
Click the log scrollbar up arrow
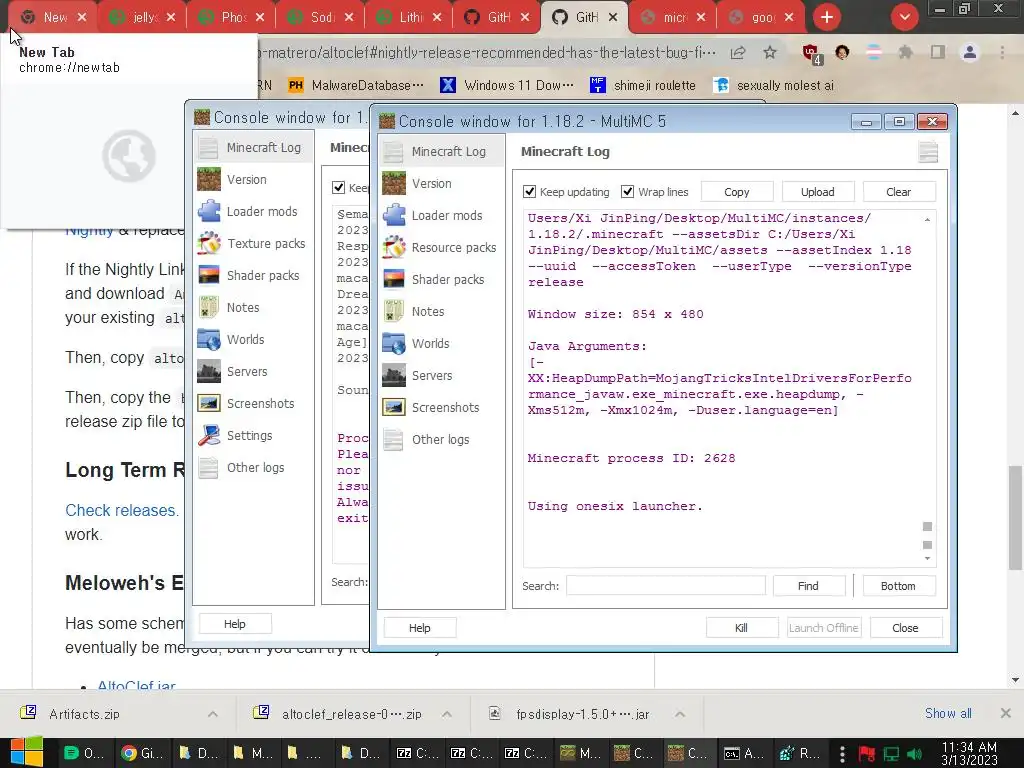click(927, 219)
